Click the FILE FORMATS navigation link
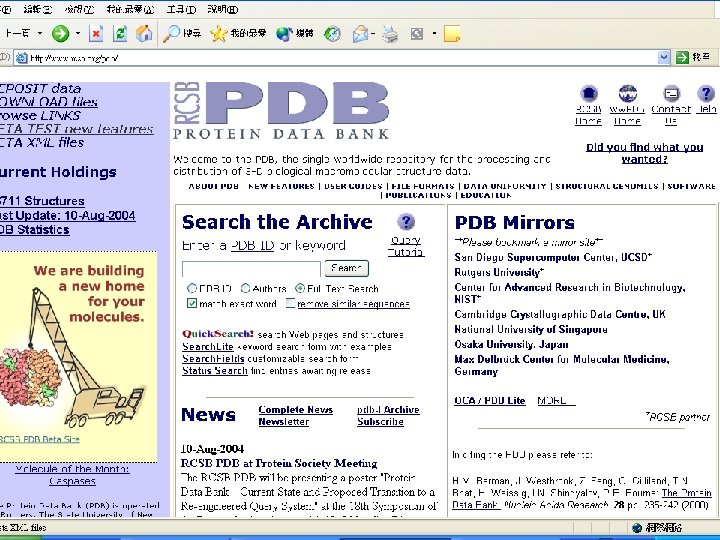This screenshot has width=720, height=540. pos(423,186)
